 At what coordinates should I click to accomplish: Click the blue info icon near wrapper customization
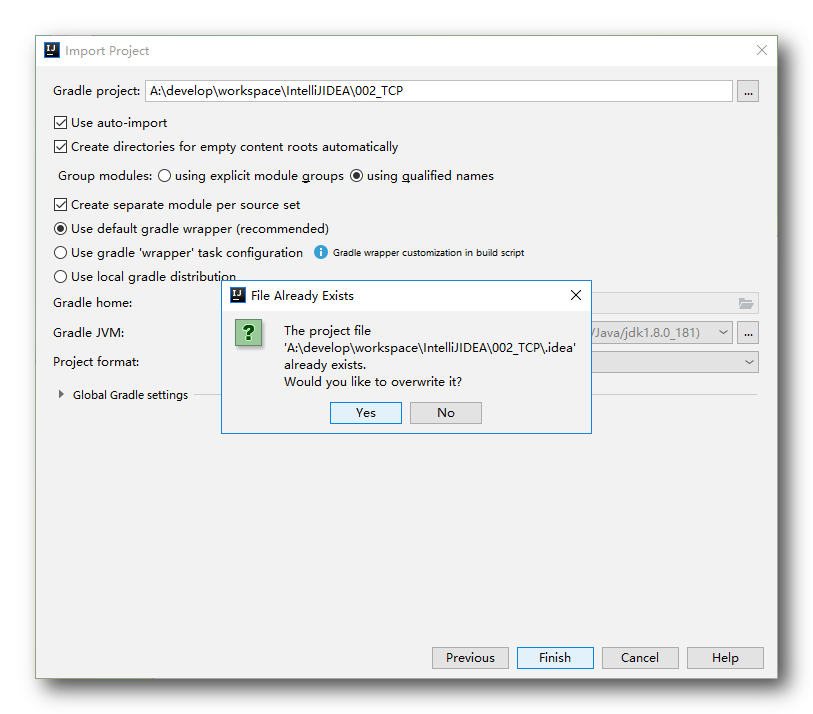click(321, 252)
